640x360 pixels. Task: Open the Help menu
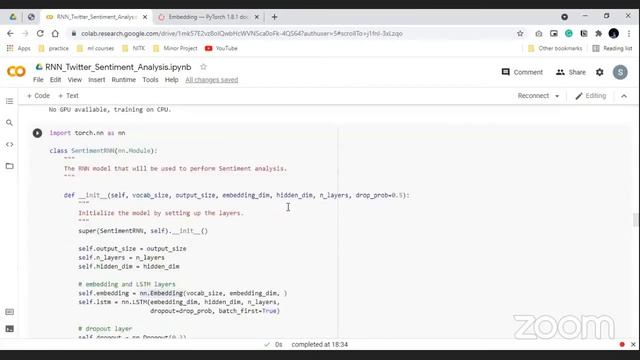(171, 80)
